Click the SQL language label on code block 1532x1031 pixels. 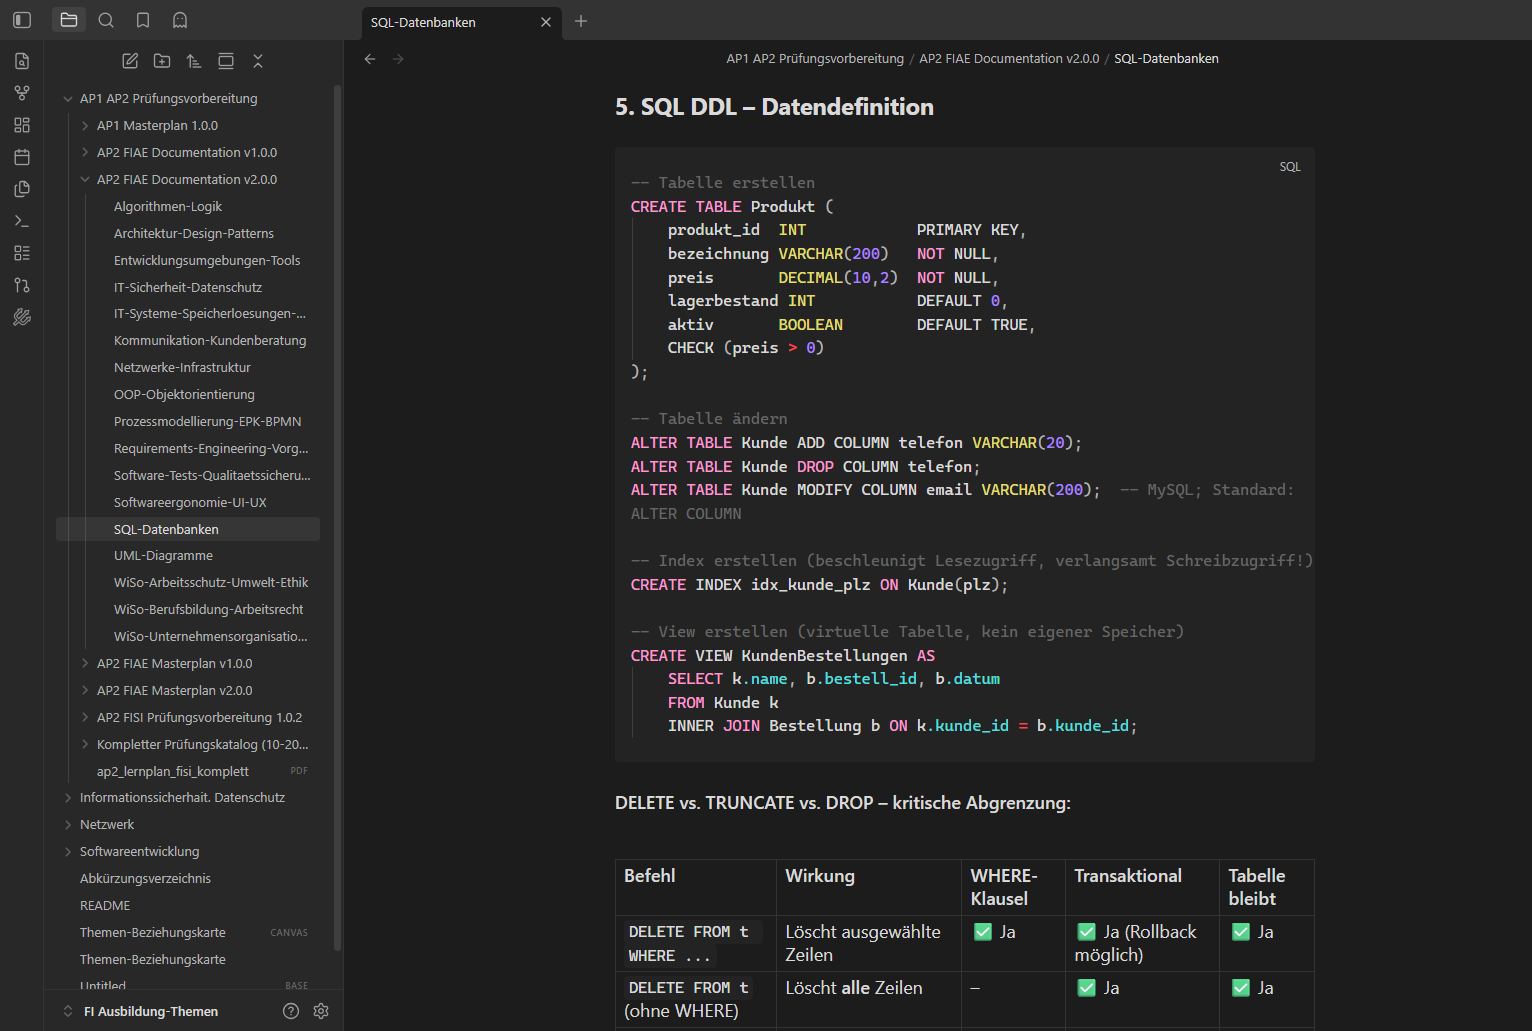1290,167
